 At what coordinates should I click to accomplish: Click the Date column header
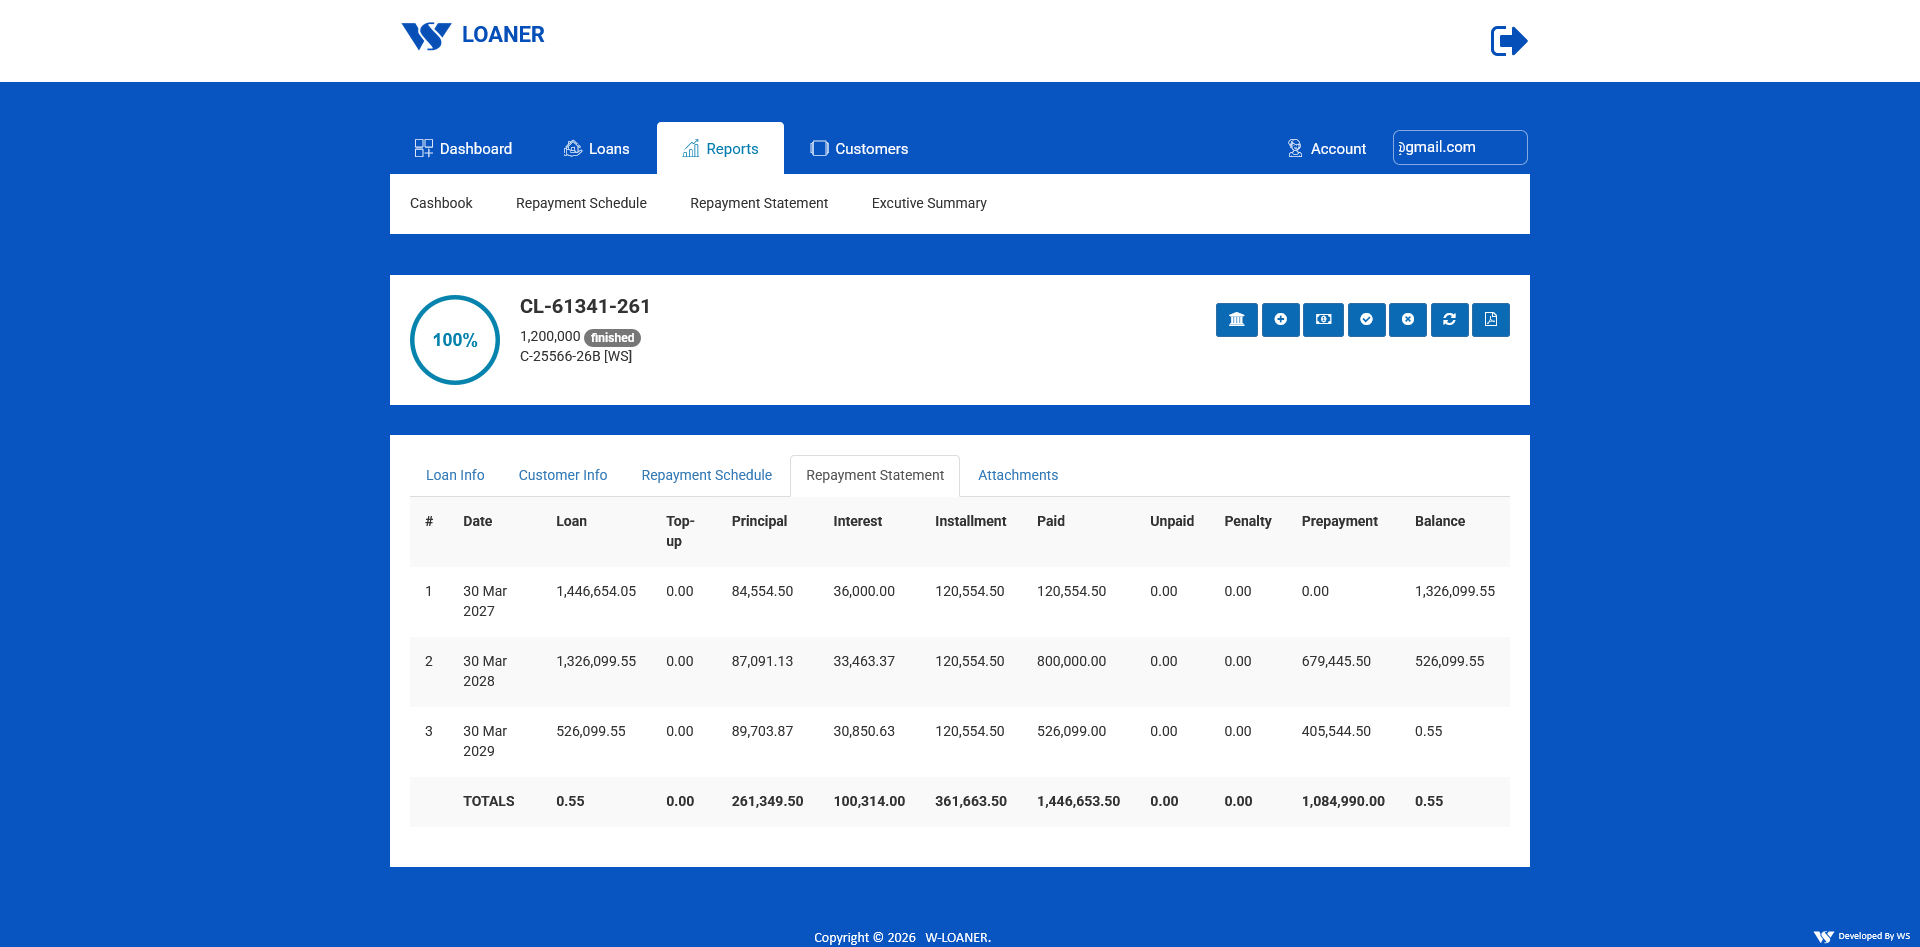(x=477, y=521)
